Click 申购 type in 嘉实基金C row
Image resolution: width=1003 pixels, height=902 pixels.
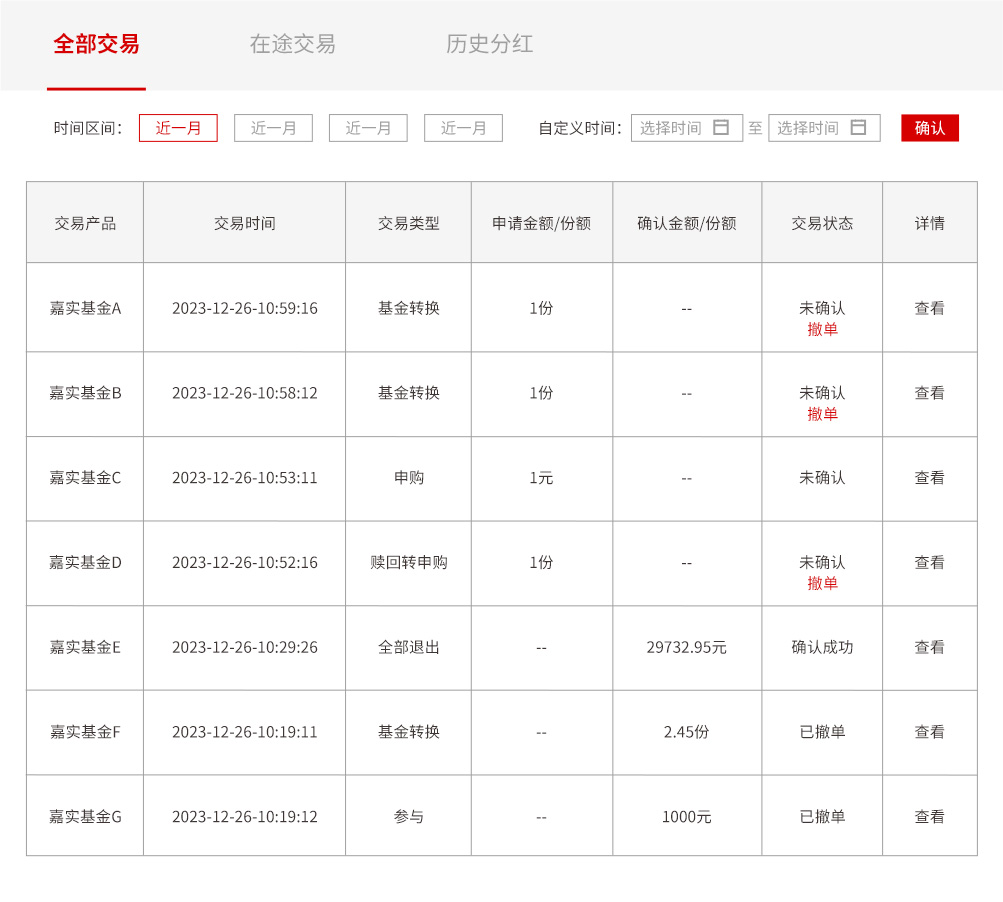point(409,478)
